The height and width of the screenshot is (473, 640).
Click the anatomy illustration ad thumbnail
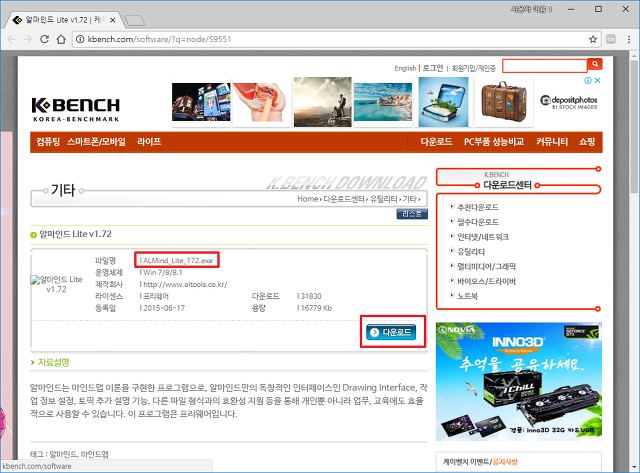(x=262, y=102)
